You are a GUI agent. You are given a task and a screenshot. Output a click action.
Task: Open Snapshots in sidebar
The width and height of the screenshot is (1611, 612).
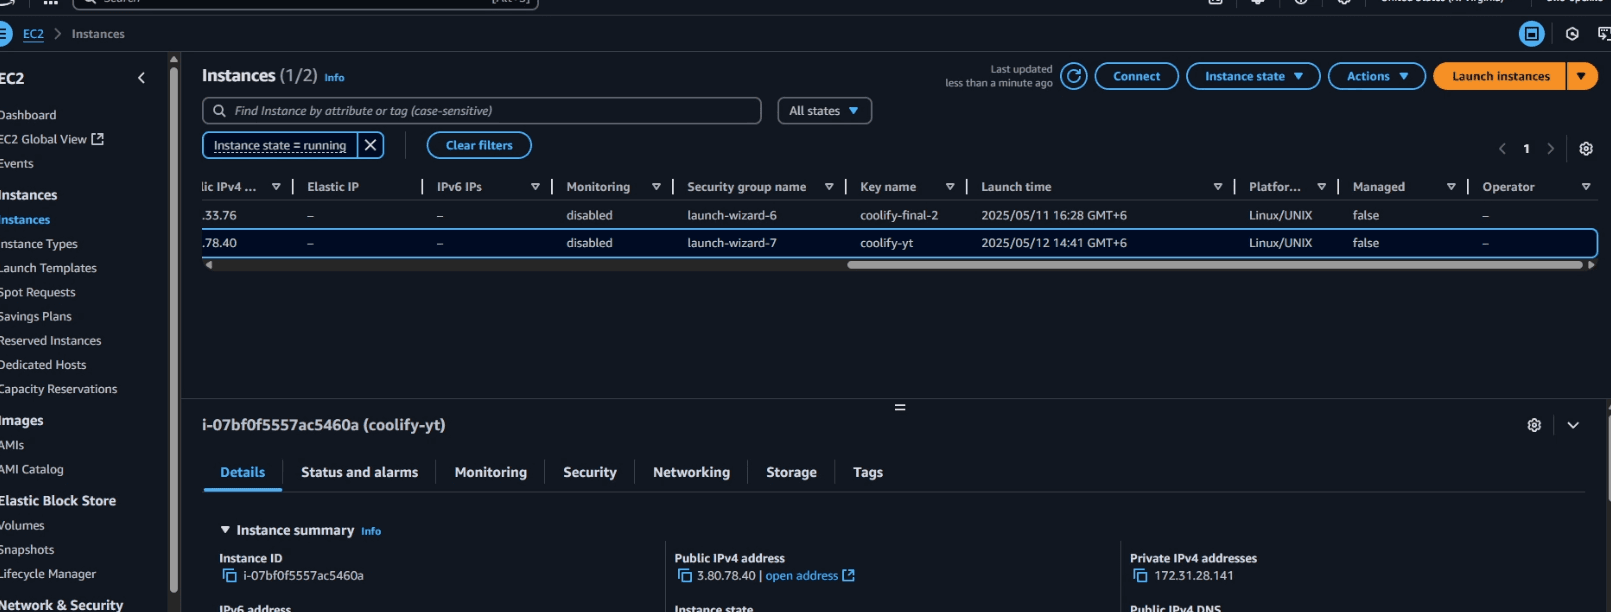pos(27,550)
